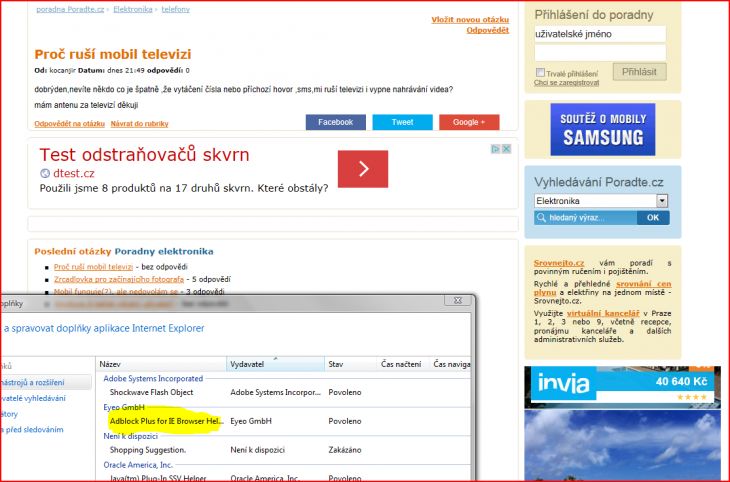Viewport: 730px width, 482px height.
Task: Share the question via Tweet button
Action: 402,122
